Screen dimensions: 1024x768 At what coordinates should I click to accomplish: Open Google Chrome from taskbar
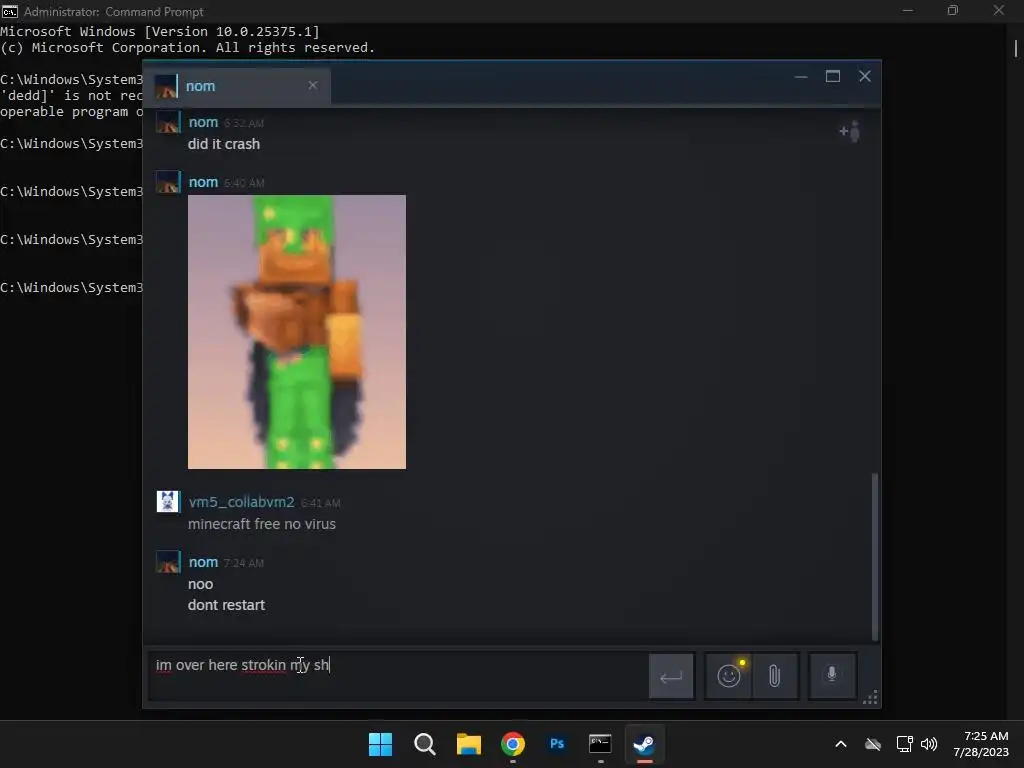pyautogui.click(x=513, y=744)
